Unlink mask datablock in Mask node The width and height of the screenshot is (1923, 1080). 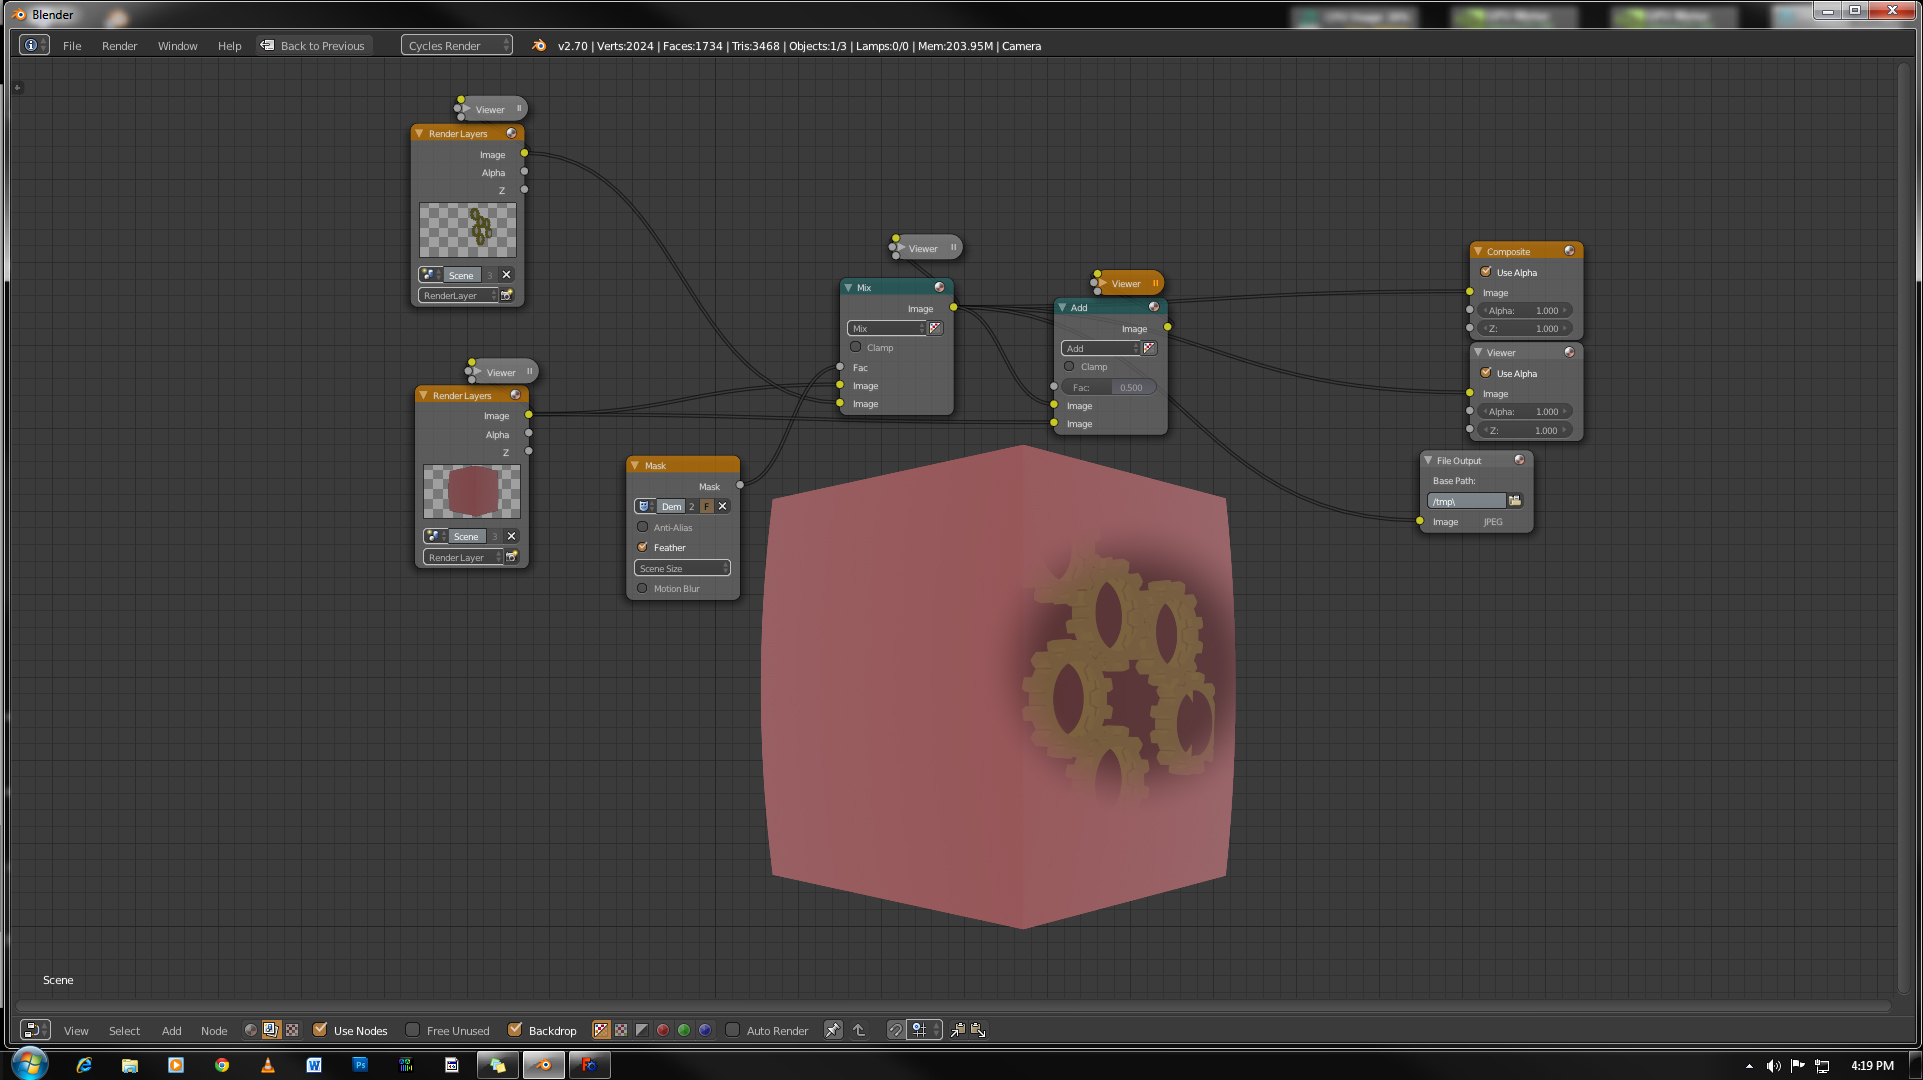[x=723, y=506]
